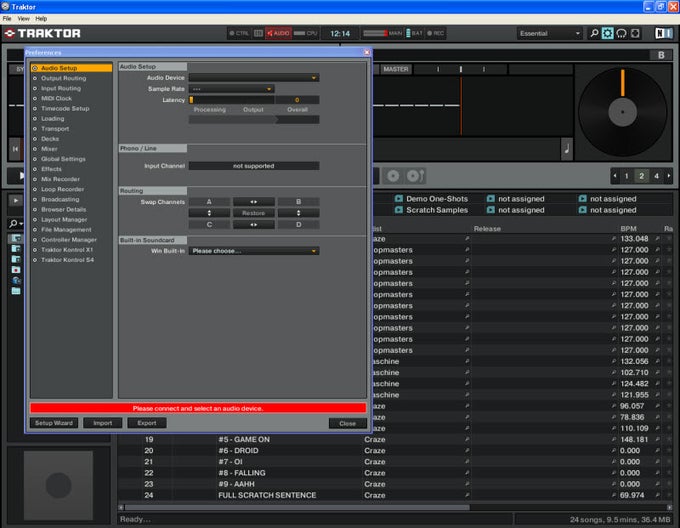Select Browser Details preferences page
Screen dimensions: 680x528
click(x=63, y=209)
